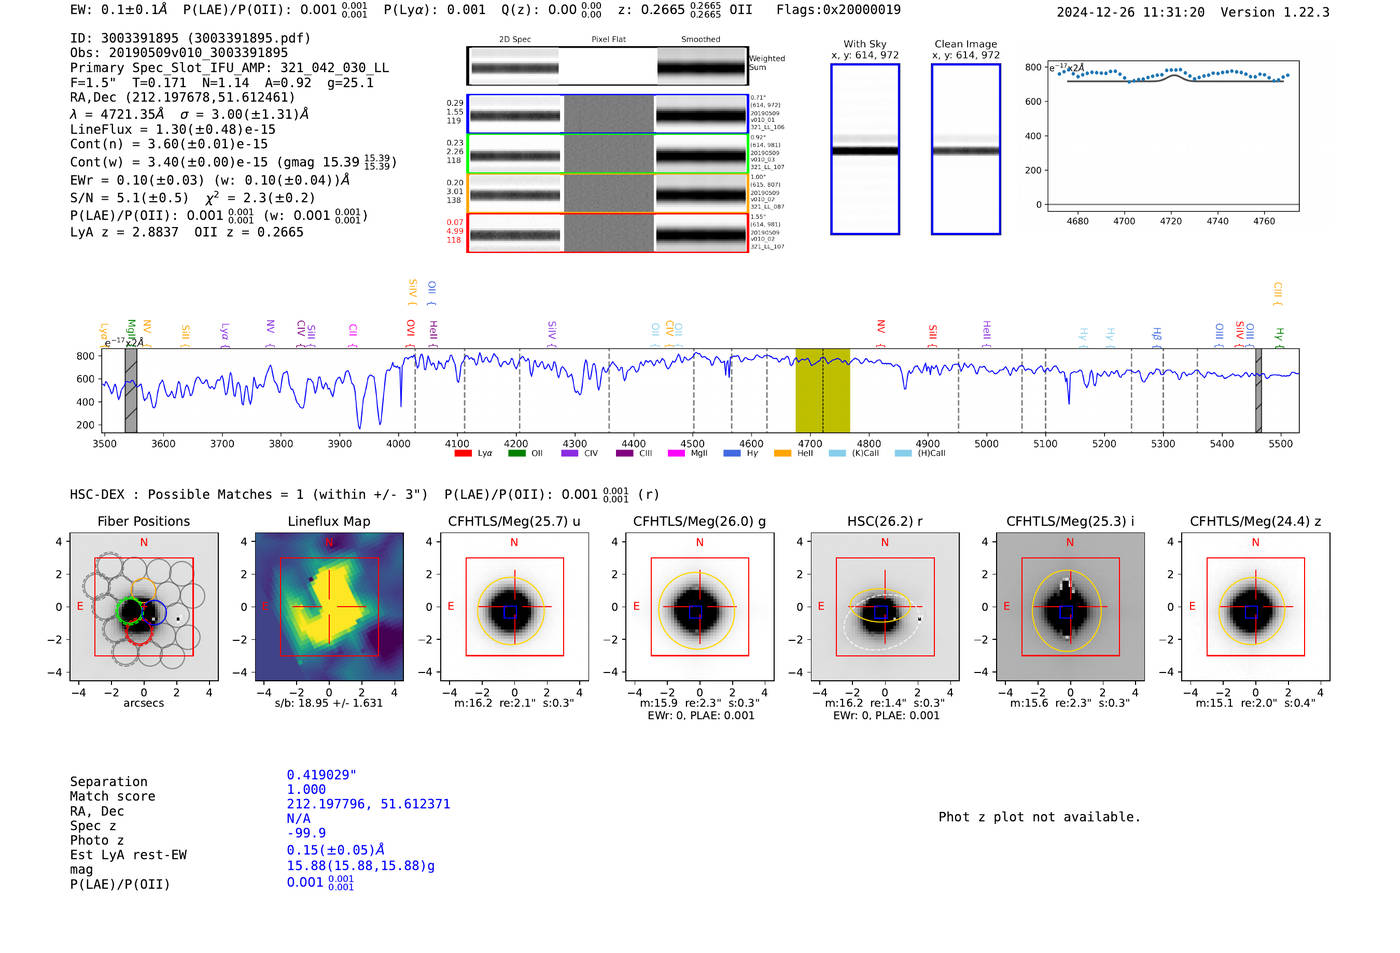Click the CIV legend color swatch
Image resolution: width=1400 pixels, height=953 pixels.
pyautogui.click(x=570, y=453)
